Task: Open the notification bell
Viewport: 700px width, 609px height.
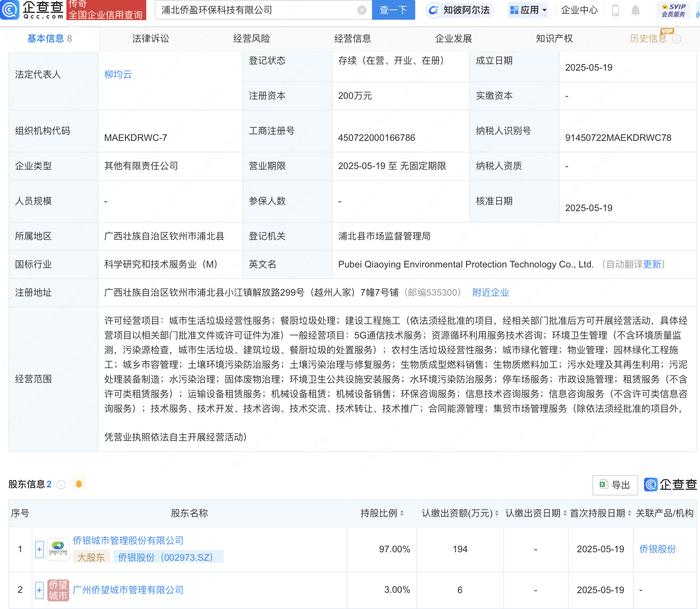Action: click(635, 10)
